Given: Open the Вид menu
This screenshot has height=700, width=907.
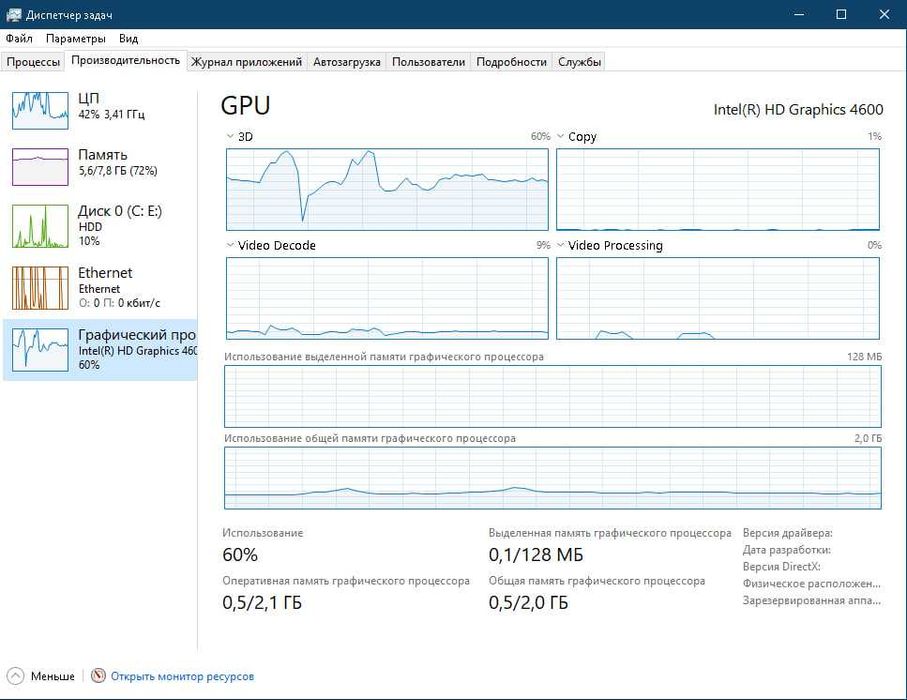Looking at the screenshot, I should (x=128, y=39).
